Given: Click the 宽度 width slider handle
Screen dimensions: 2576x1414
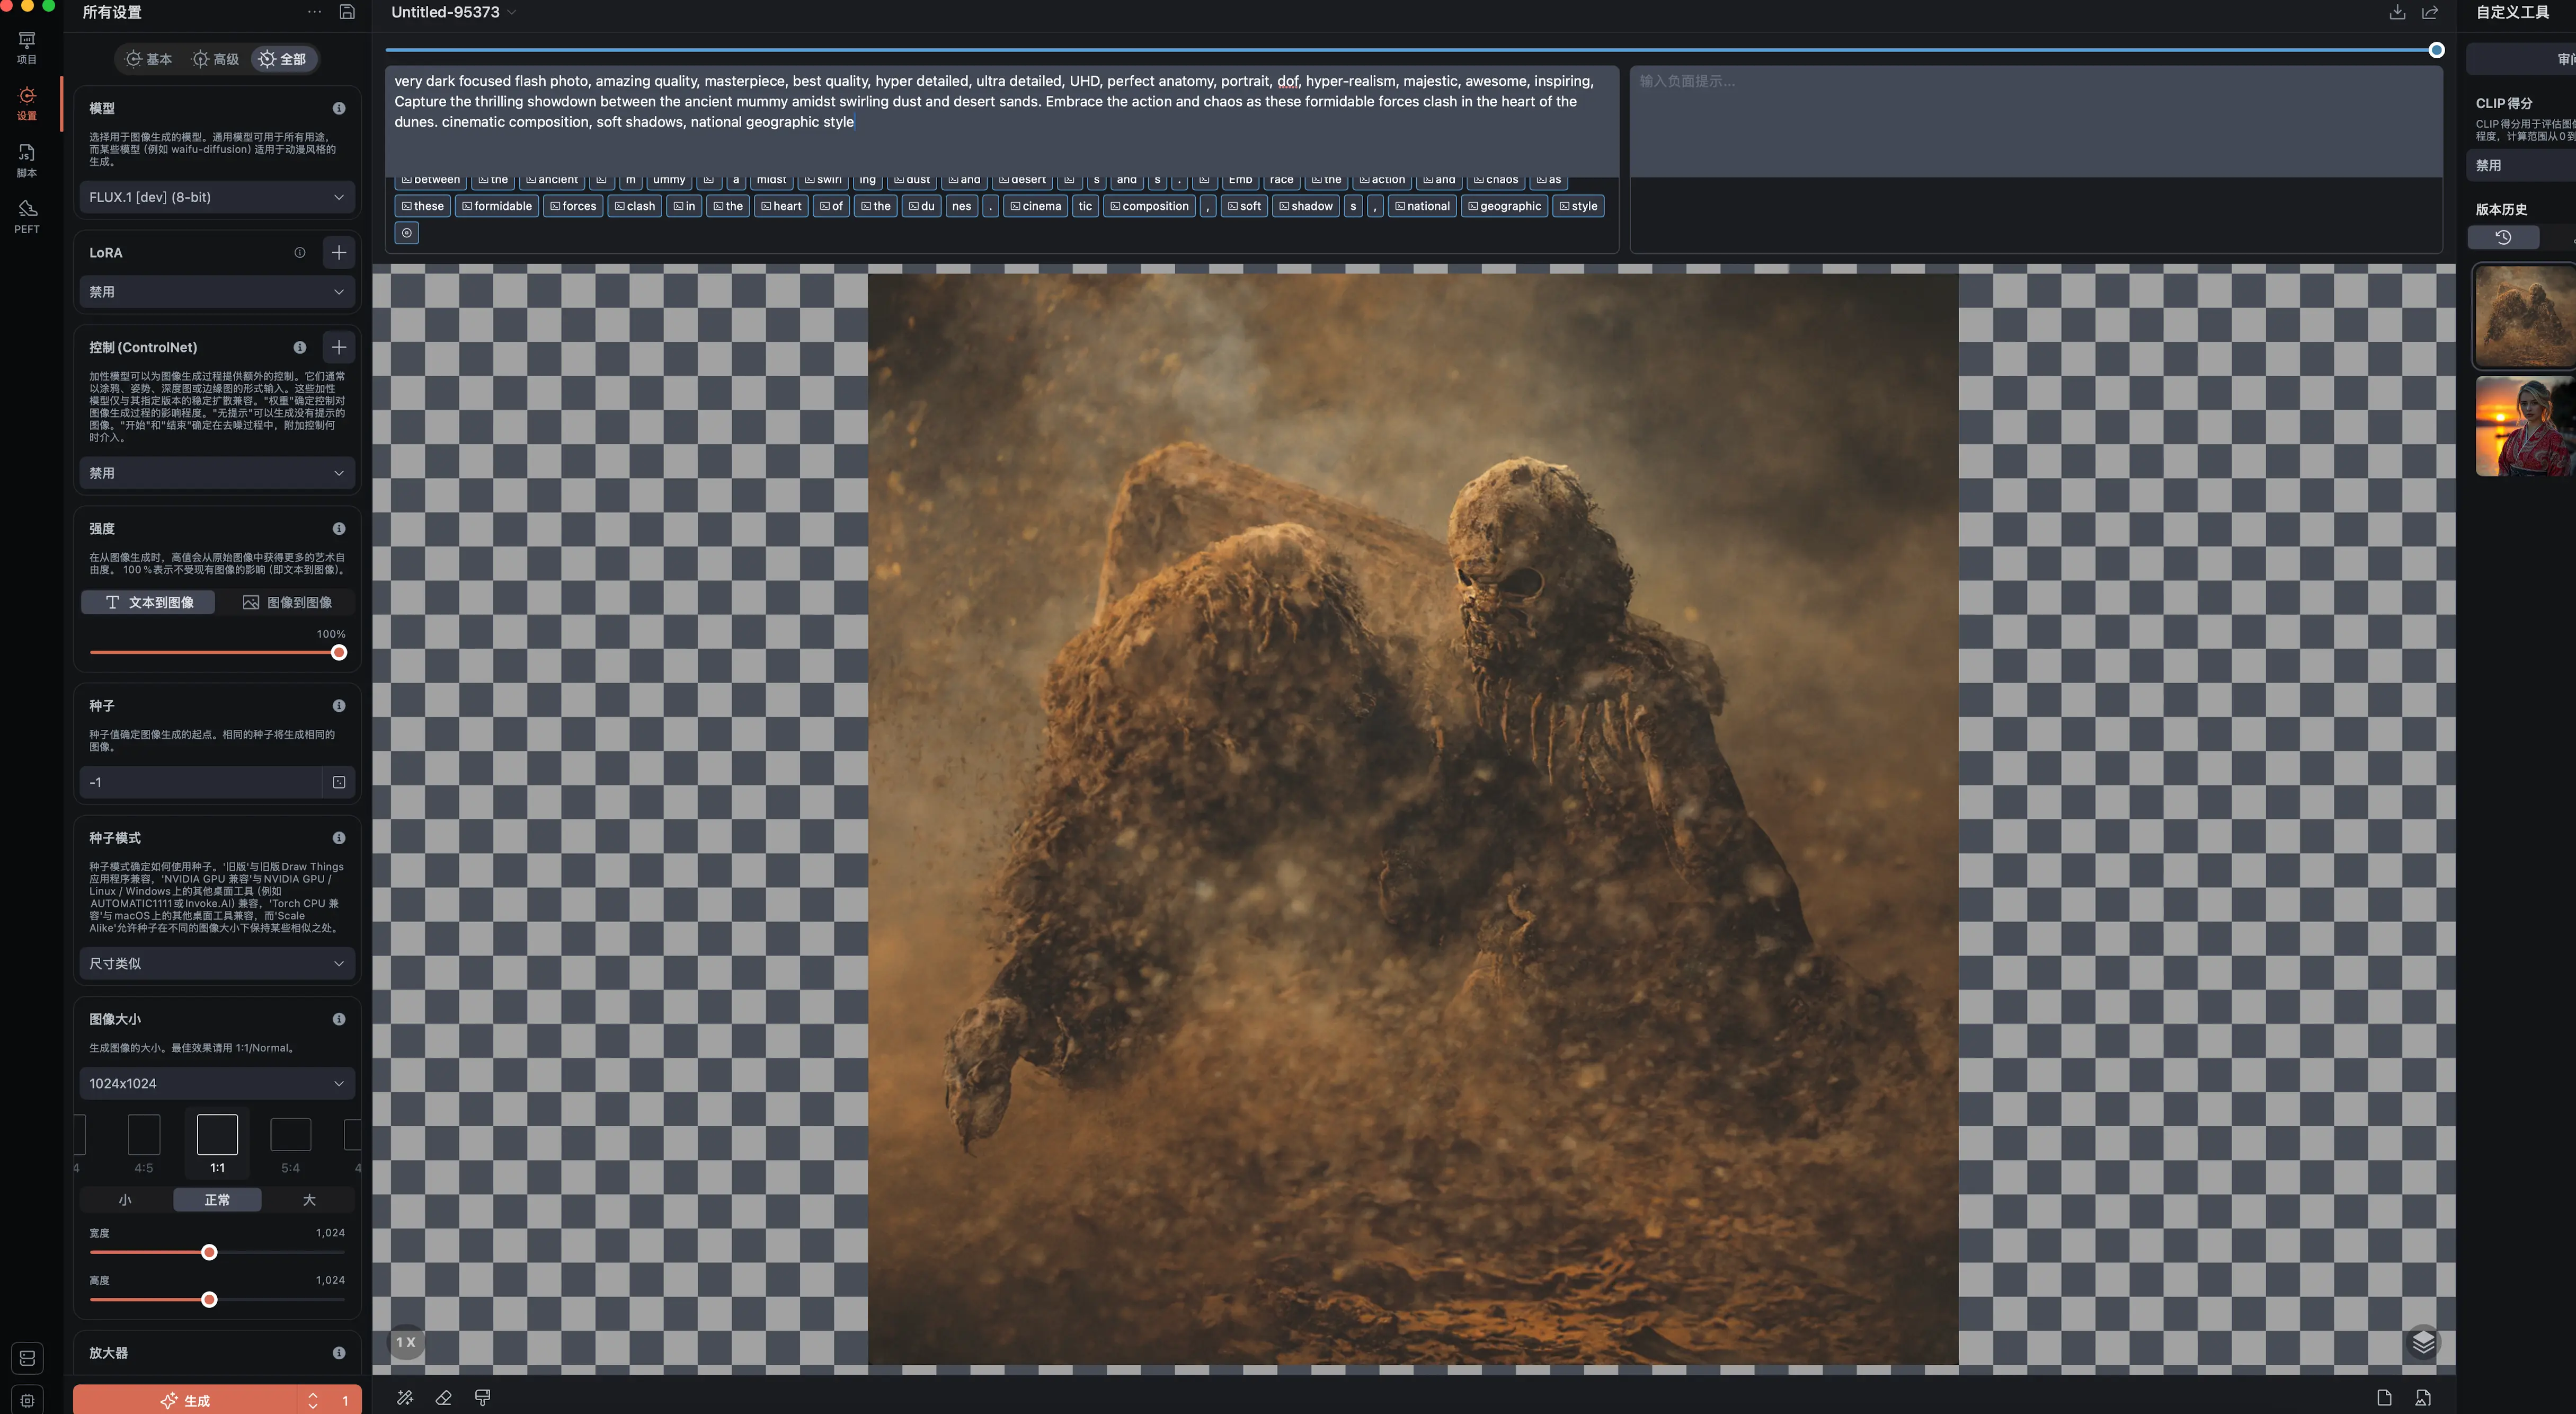Looking at the screenshot, I should click(209, 1252).
